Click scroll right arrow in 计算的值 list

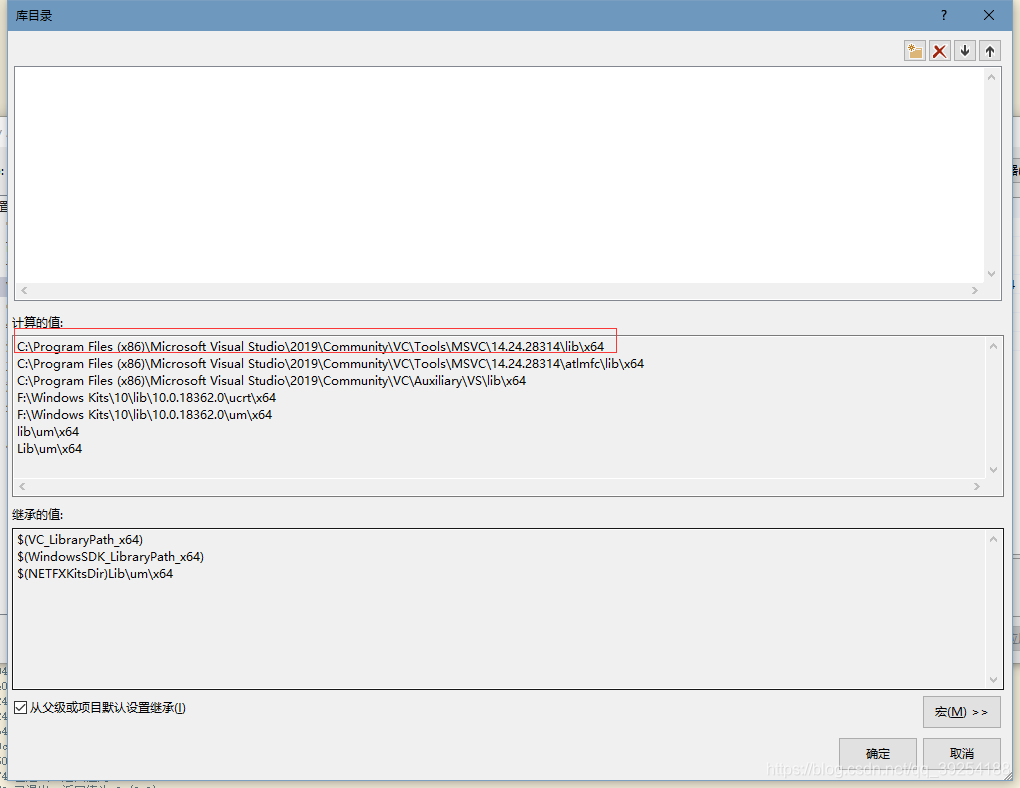(x=976, y=486)
